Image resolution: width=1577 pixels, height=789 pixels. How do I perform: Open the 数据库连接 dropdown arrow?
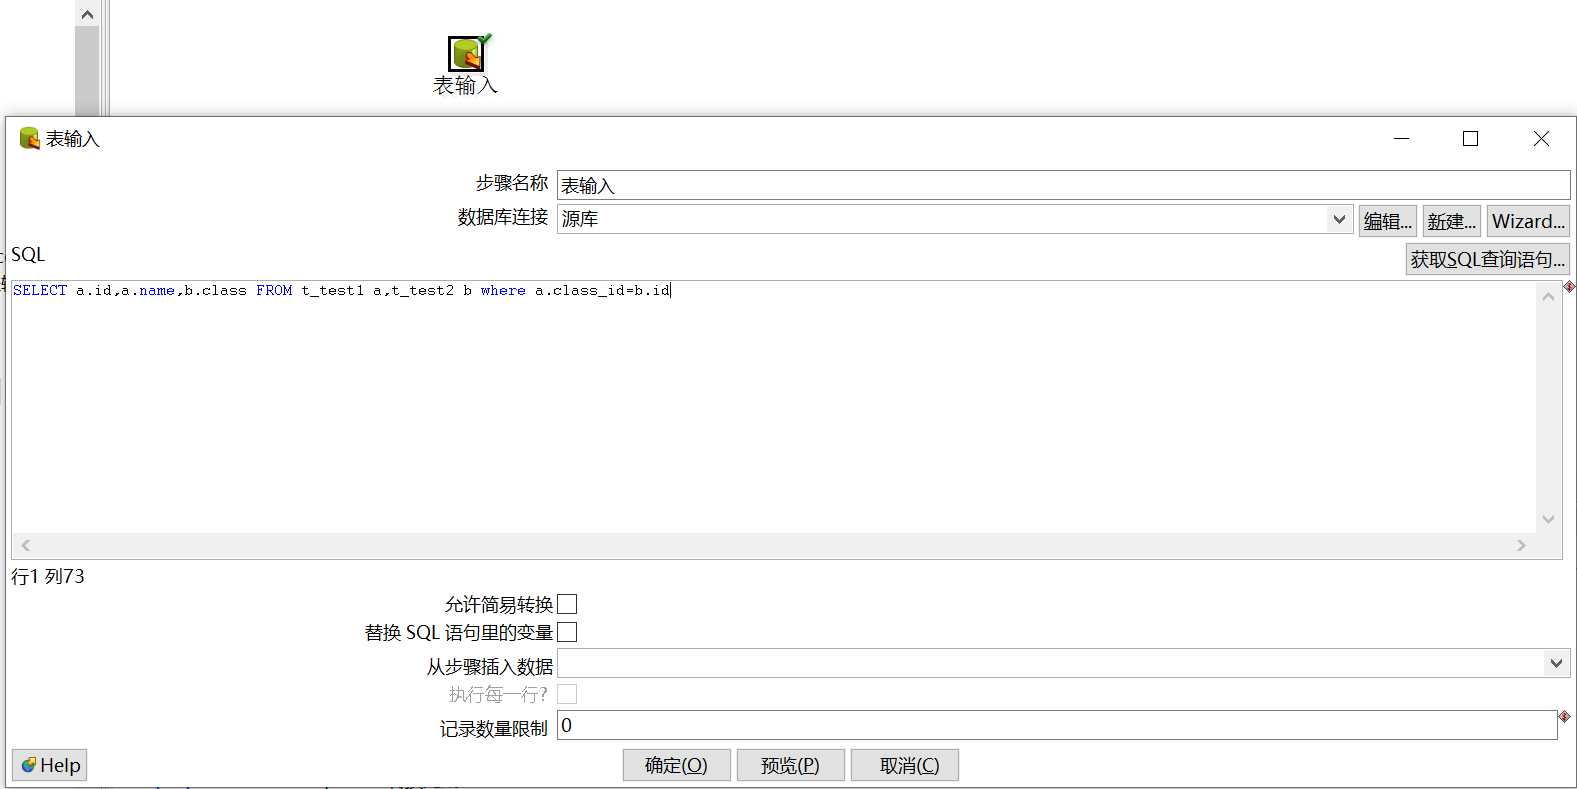(x=1339, y=219)
